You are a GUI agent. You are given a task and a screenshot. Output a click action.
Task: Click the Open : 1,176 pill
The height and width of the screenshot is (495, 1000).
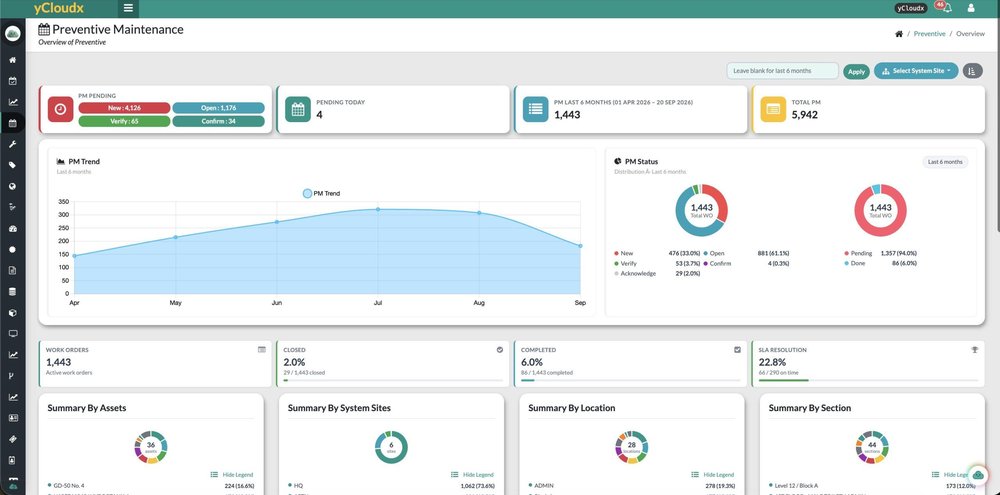click(x=218, y=108)
